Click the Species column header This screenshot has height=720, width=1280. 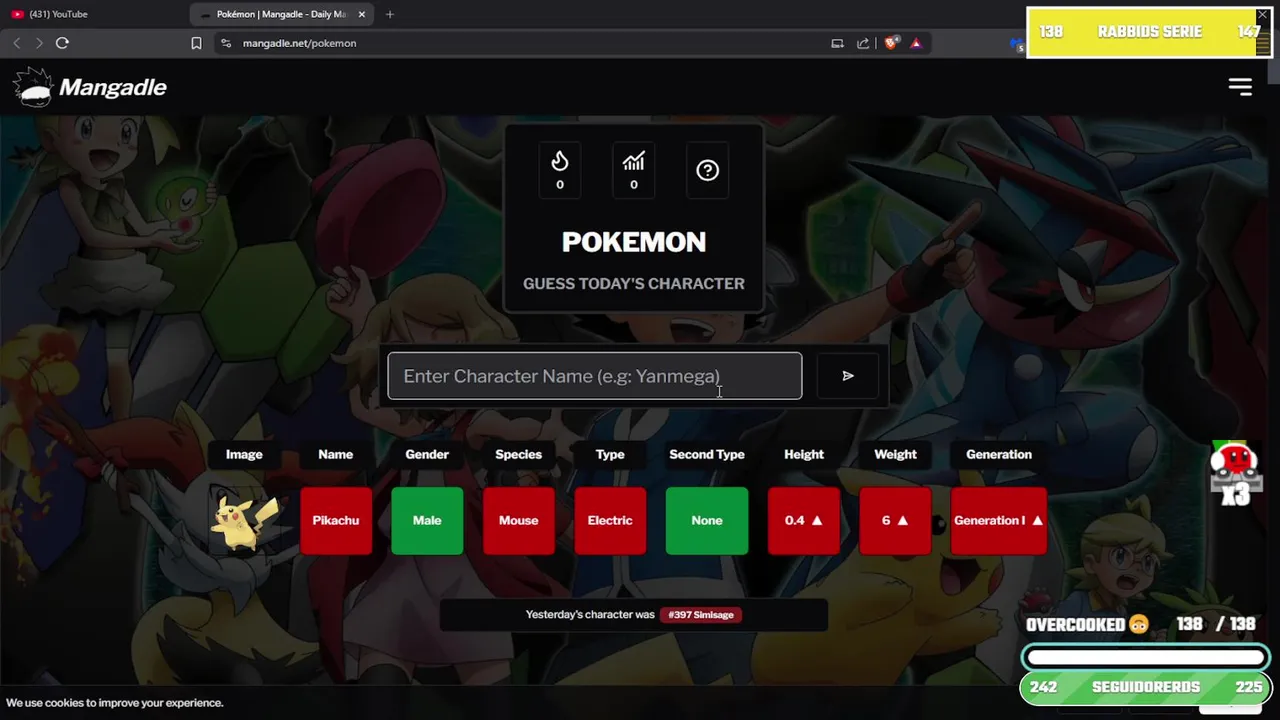pyautogui.click(x=518, y=454)
